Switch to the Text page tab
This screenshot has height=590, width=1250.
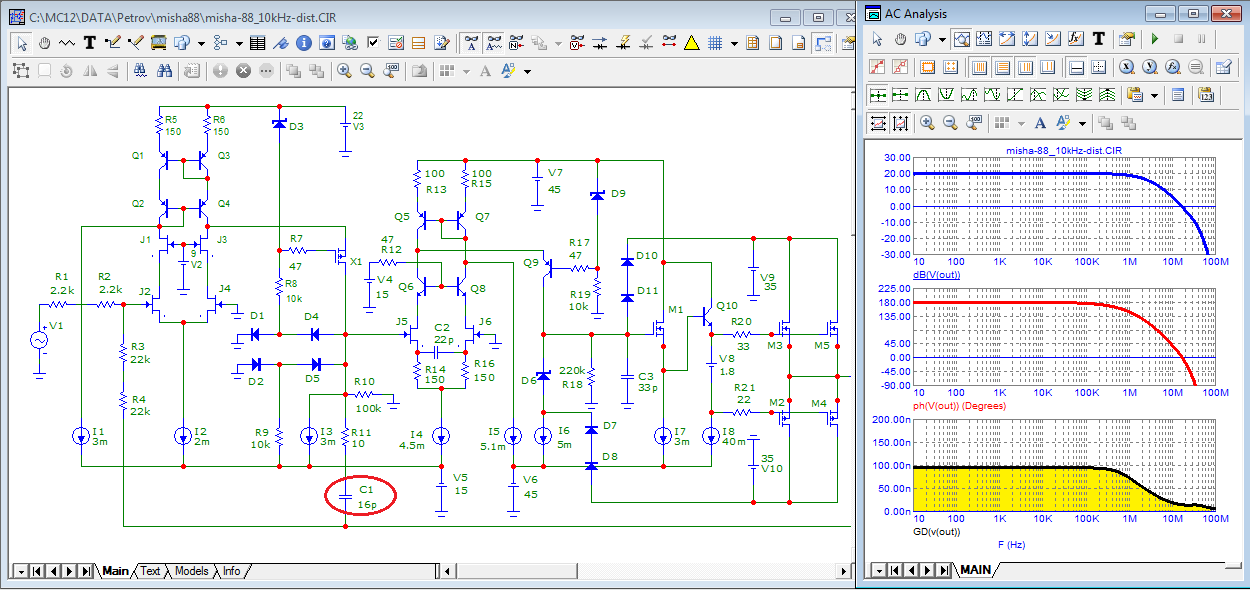(150, 571)
